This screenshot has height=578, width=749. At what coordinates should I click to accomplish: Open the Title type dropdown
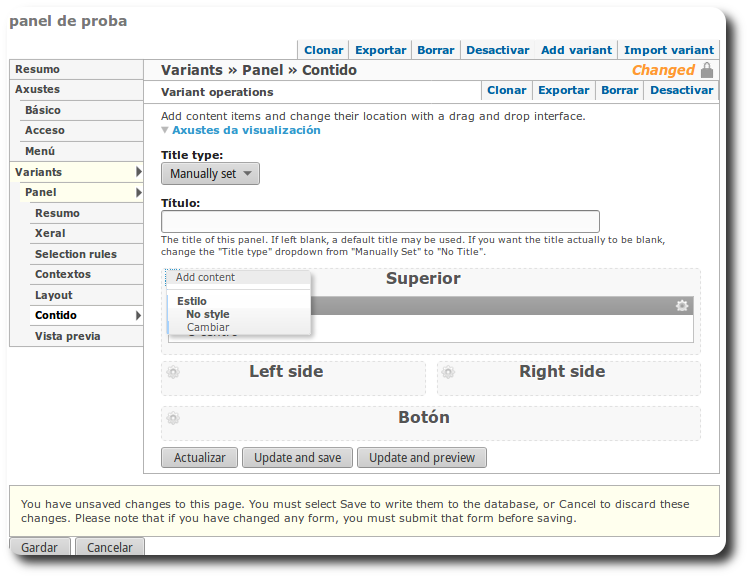210,174
